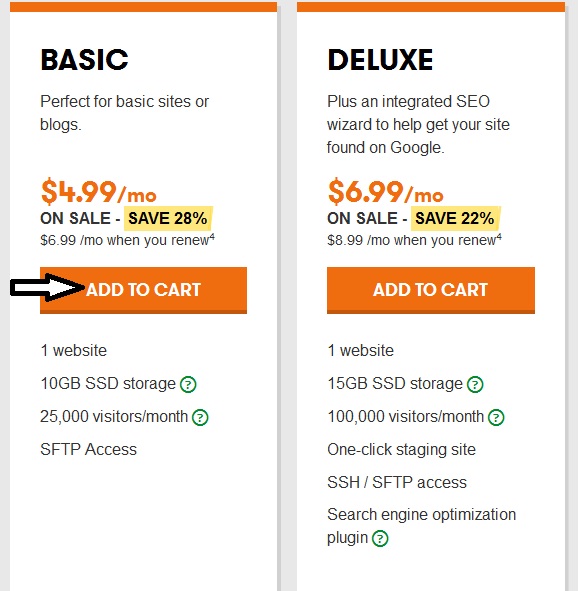This screenshot has width=578, height=591.
Task: Add the Deluxe plan to cart
Action: (x=431, y=290)
